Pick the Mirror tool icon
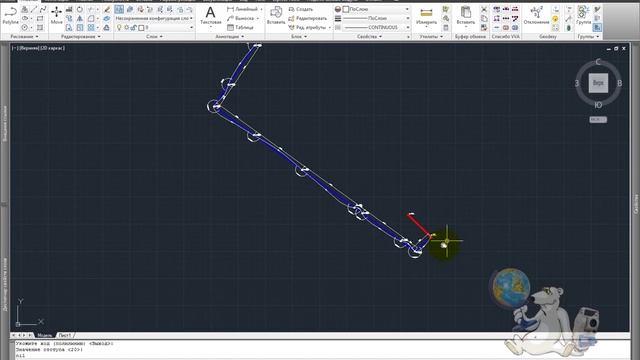Viewport: 640px width, 360px height. 80,18
